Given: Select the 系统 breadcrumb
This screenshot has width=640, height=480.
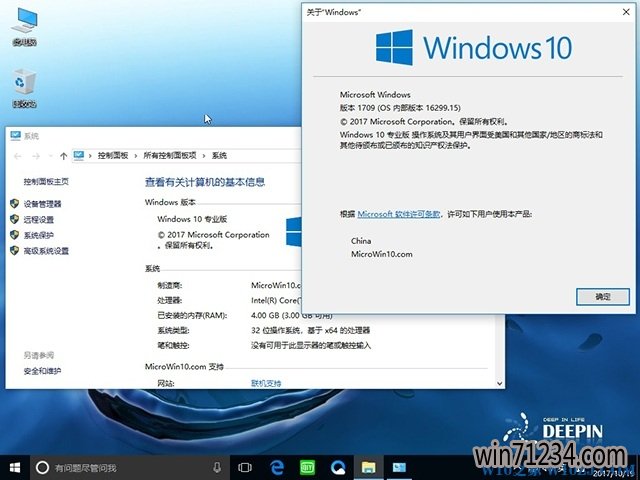Looking at the screenshot, I should click(x=219, y=156).
